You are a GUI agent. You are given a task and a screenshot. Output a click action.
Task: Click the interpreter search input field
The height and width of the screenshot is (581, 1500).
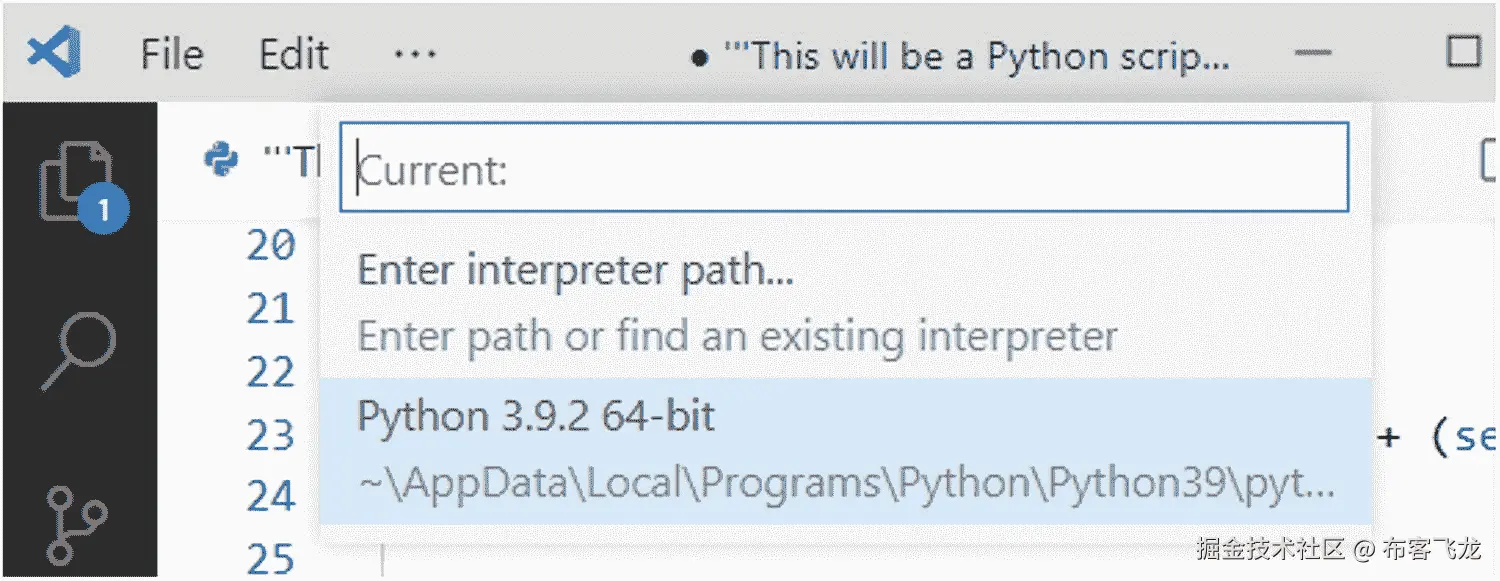tap(845, 168)
